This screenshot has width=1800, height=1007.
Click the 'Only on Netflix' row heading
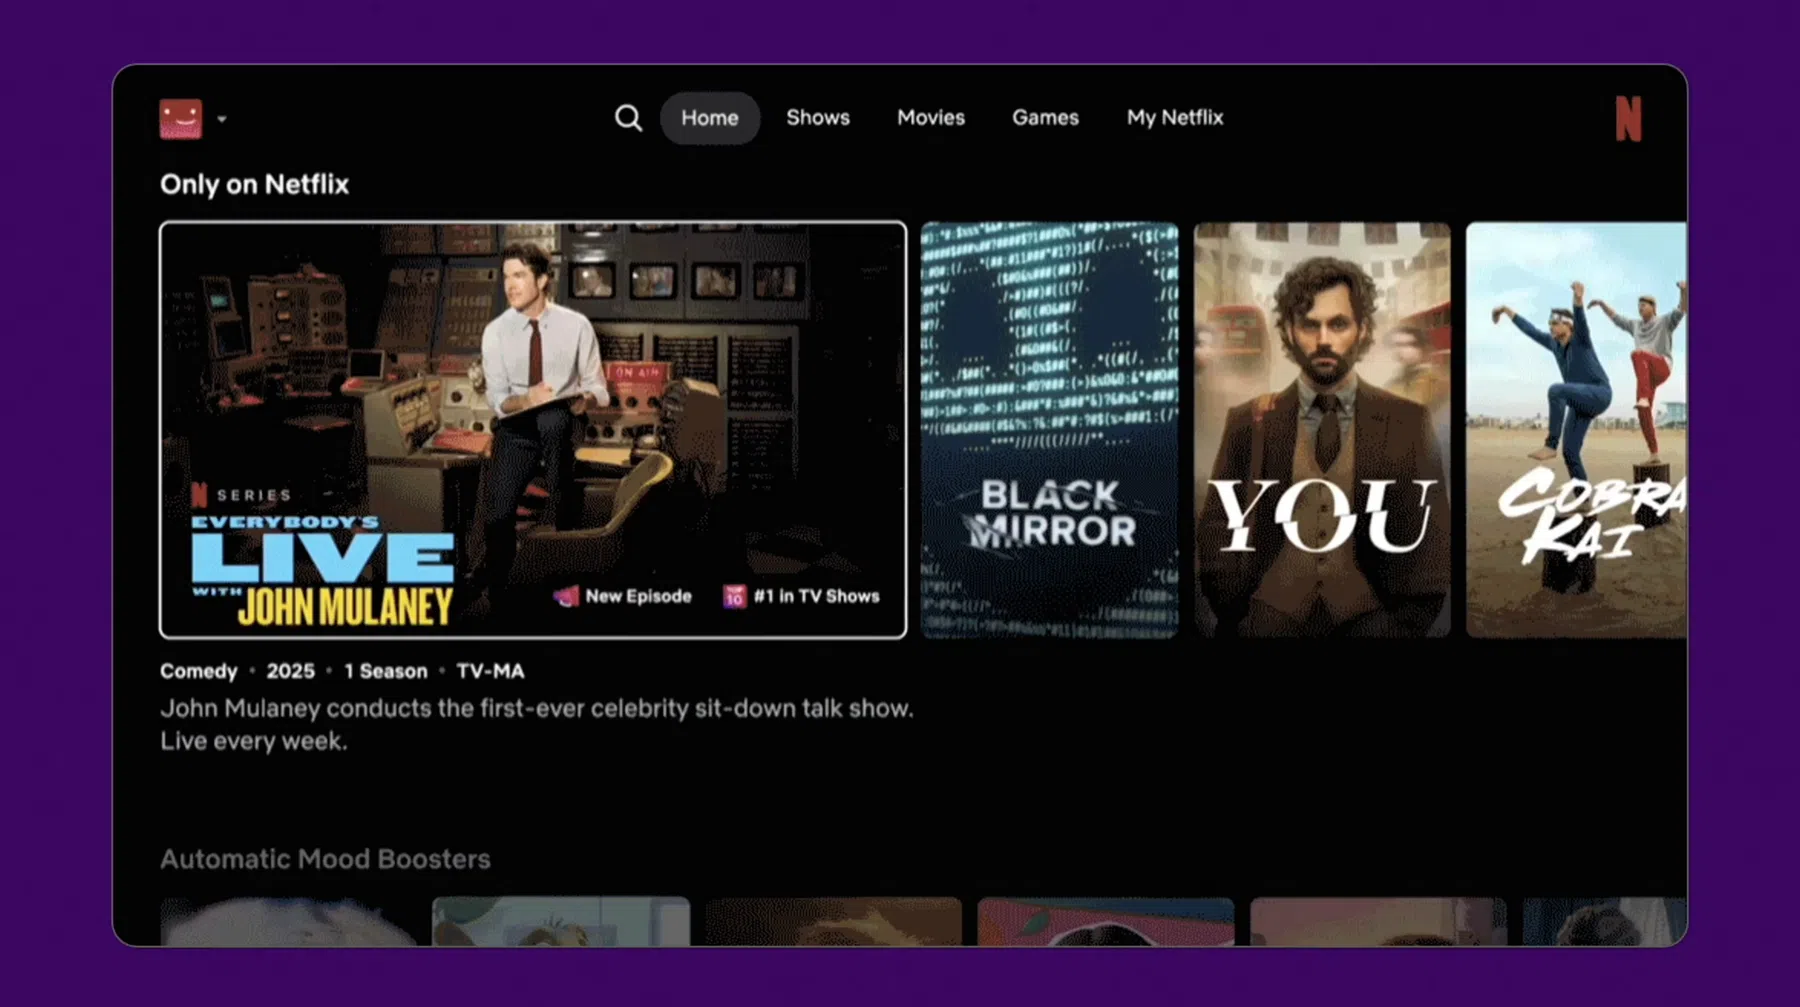[255, 184]
